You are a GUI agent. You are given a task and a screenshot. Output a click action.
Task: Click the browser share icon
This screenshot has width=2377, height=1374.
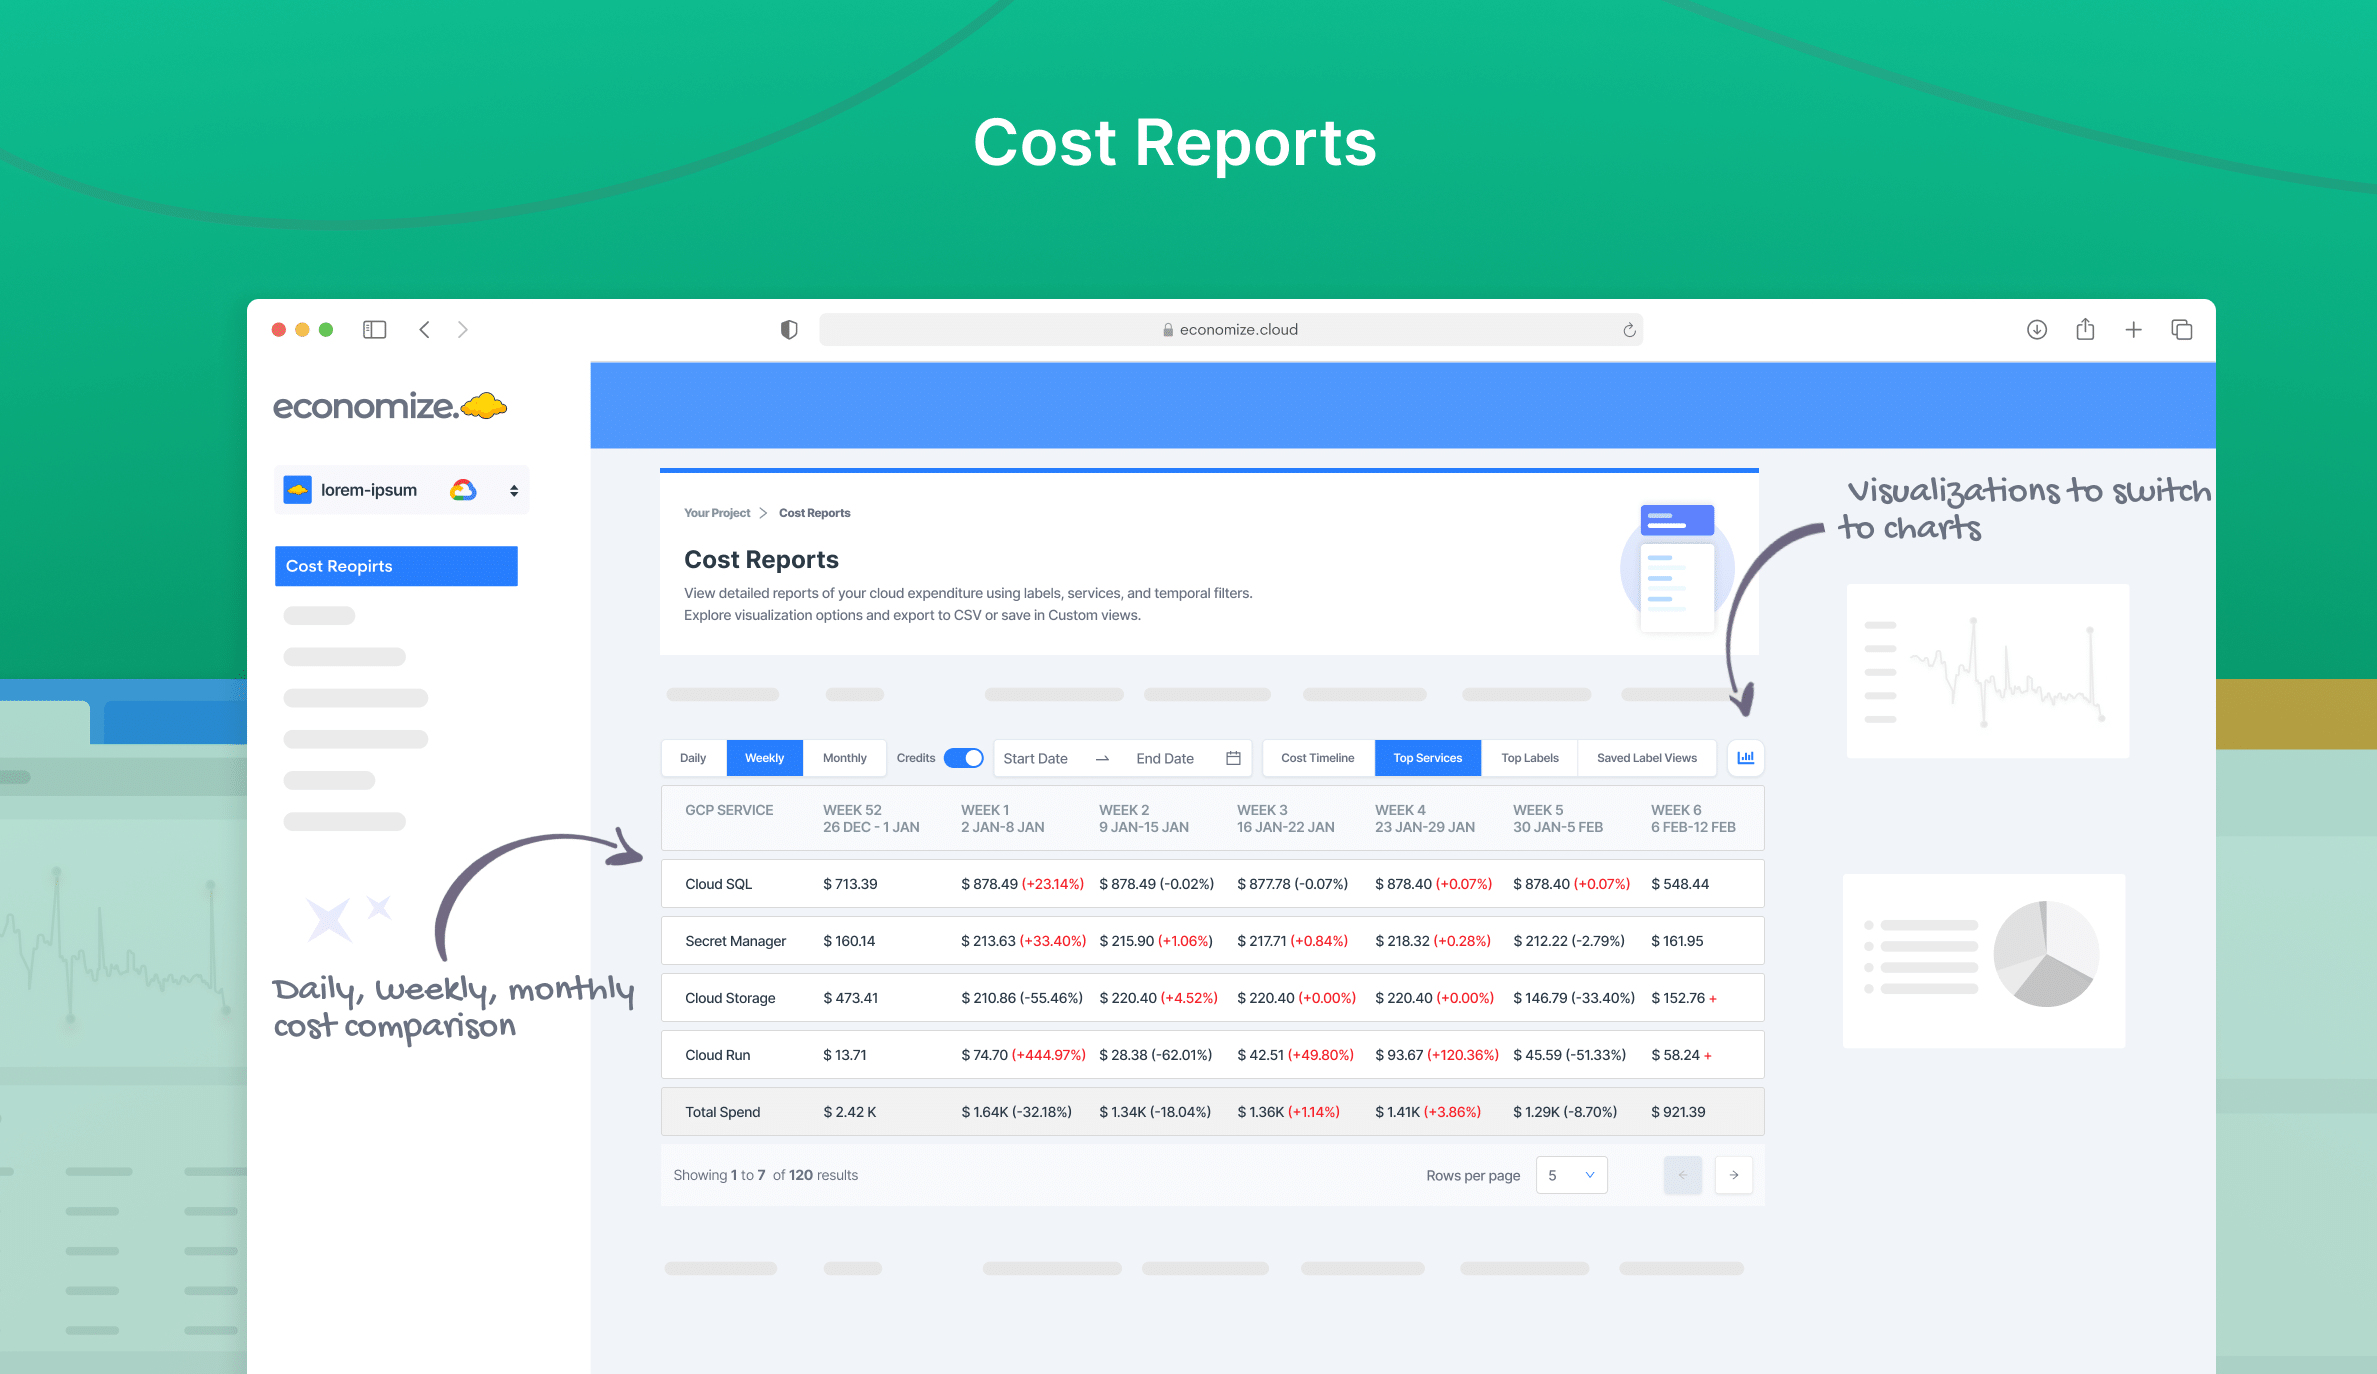pyautogui.click(x=2085, y=329)
